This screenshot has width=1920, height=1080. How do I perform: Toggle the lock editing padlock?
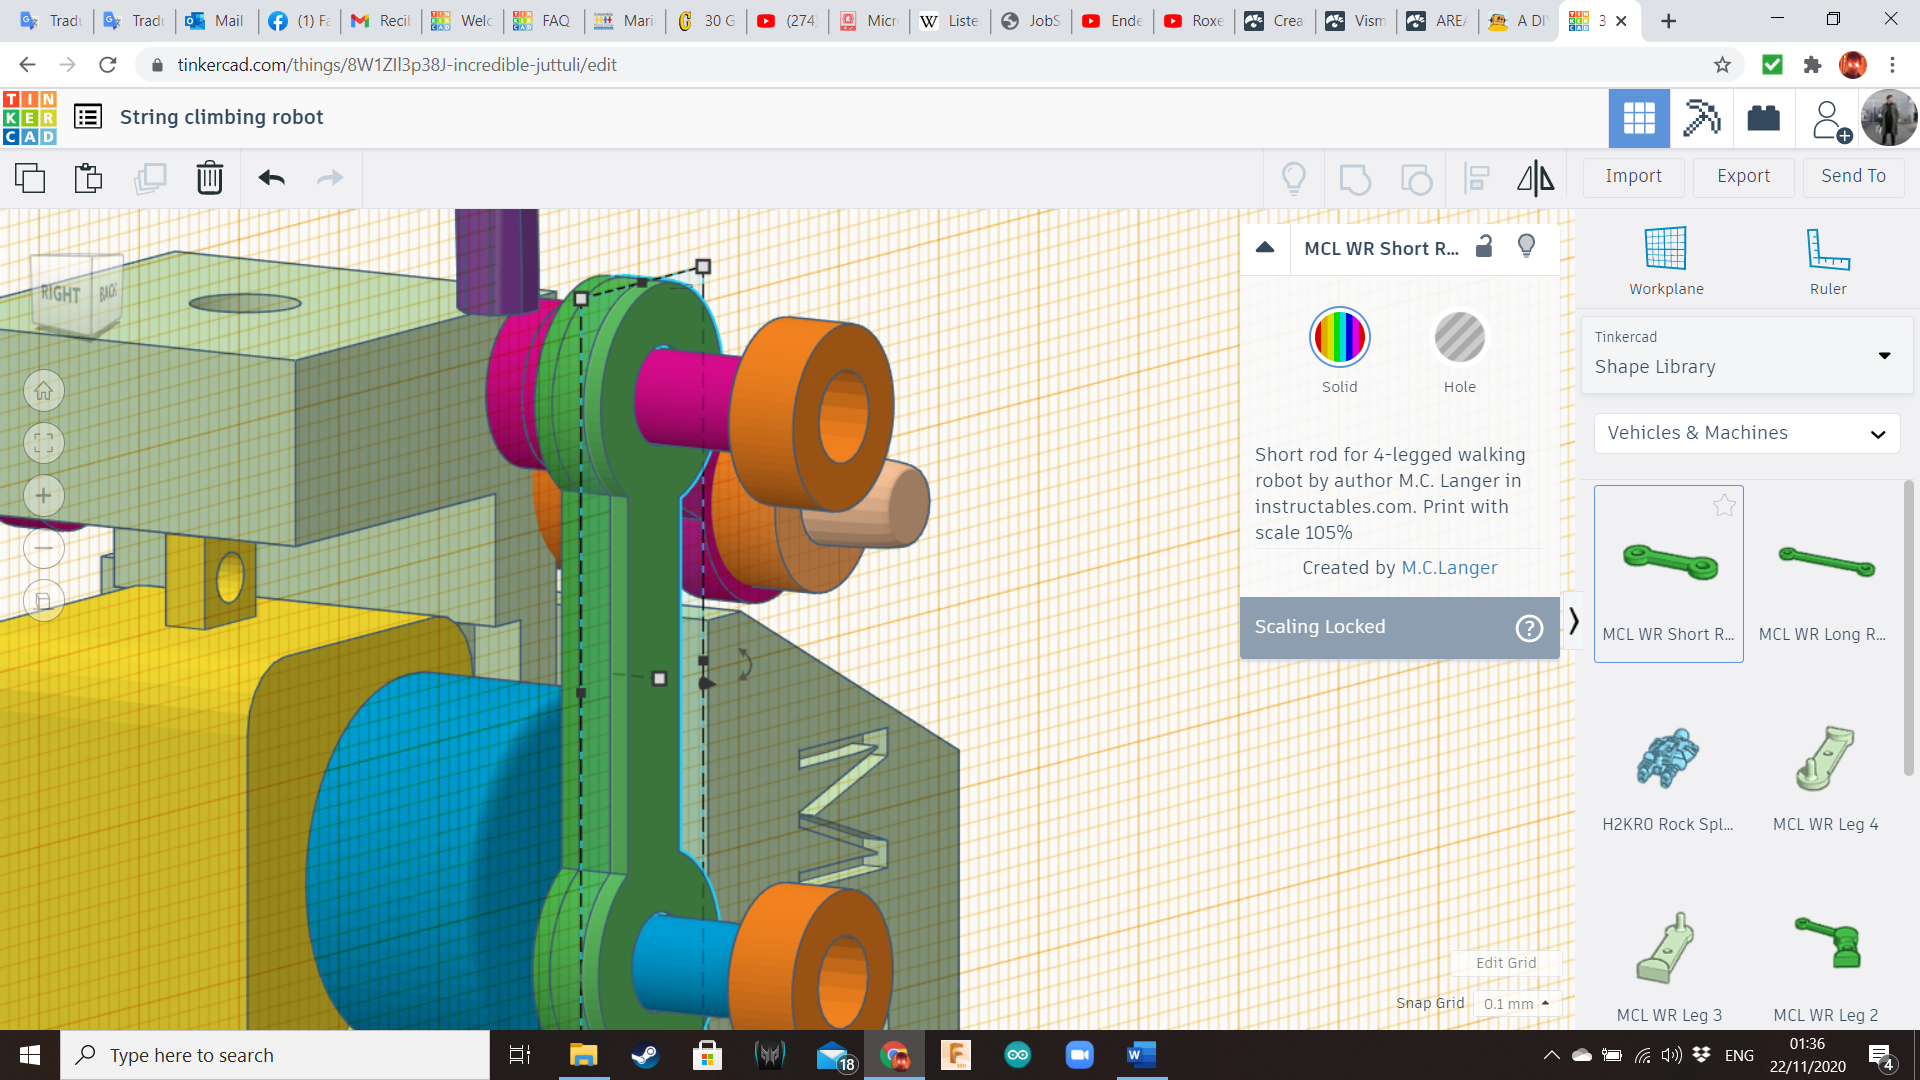tap(1484, 247)
